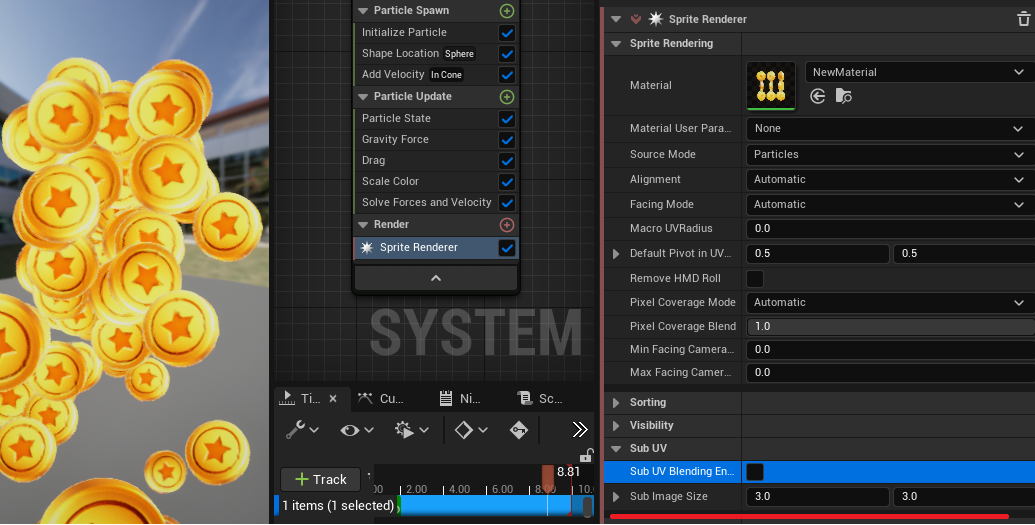The width and height of the screenshot is (1035, 525).
Task: Enable the Sub UV Blending checkbox
Action: click(x=755, y=472)
